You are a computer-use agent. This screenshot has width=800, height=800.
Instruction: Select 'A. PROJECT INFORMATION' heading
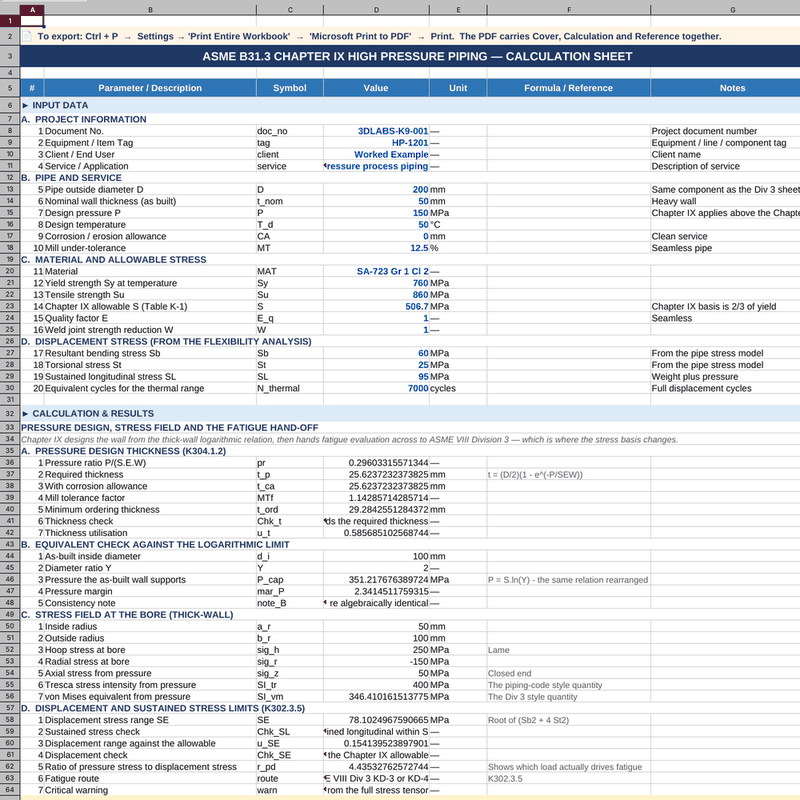tap(84, 119)
